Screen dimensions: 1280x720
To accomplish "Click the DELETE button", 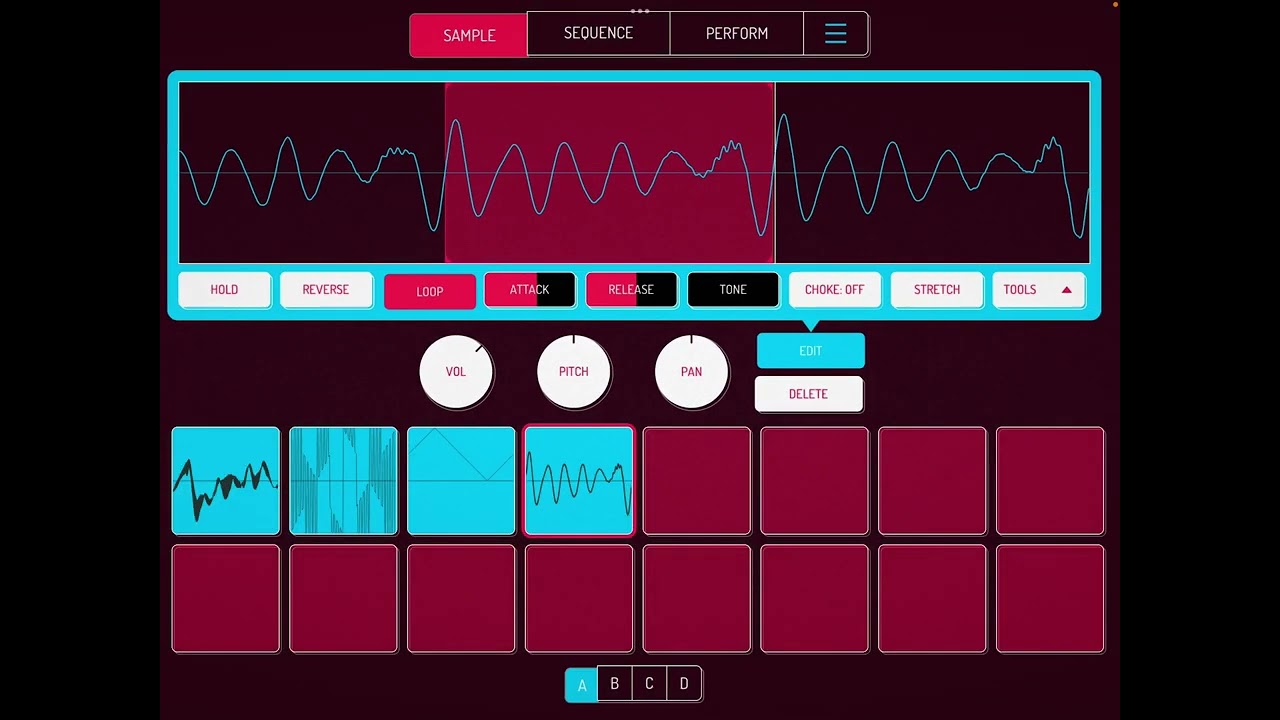I will (809, 394).
